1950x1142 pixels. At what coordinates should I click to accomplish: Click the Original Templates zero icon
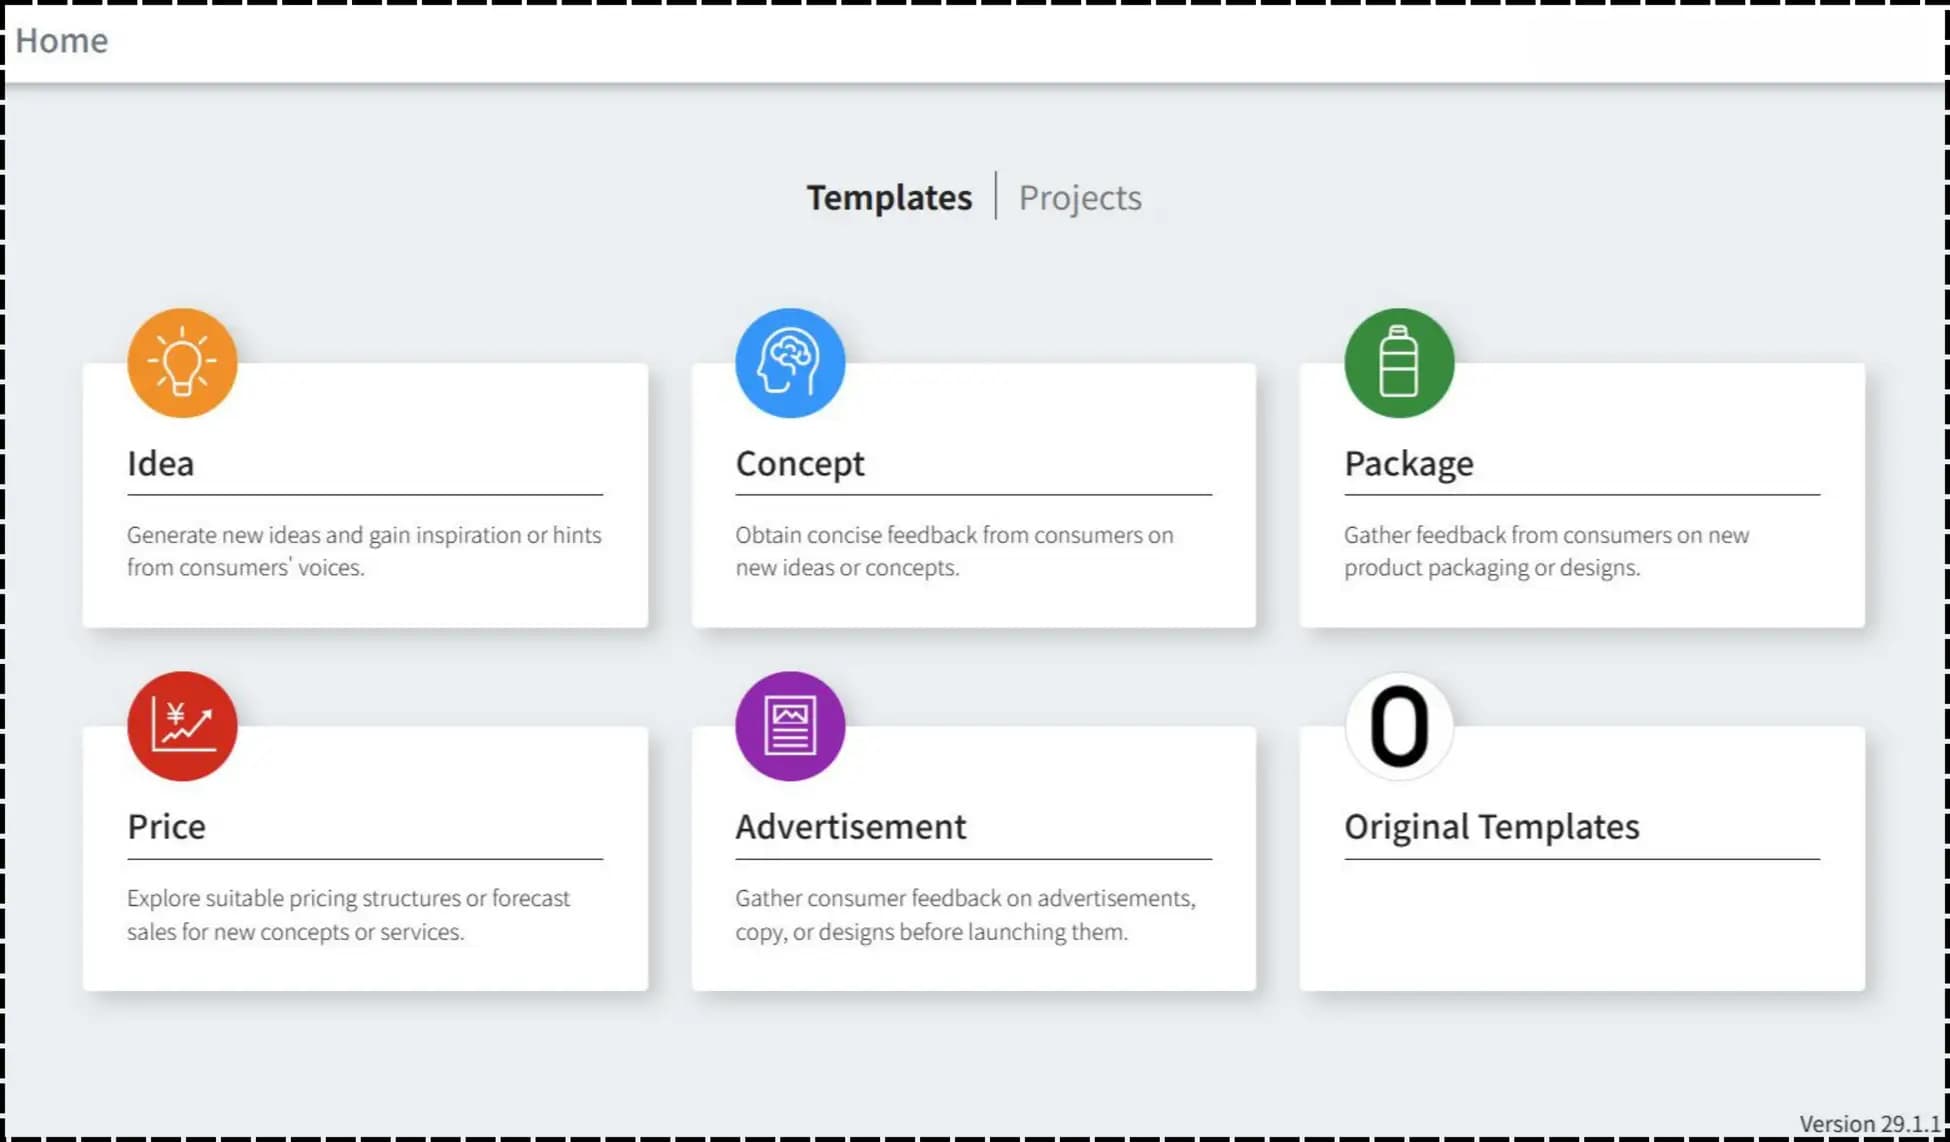1398,726
